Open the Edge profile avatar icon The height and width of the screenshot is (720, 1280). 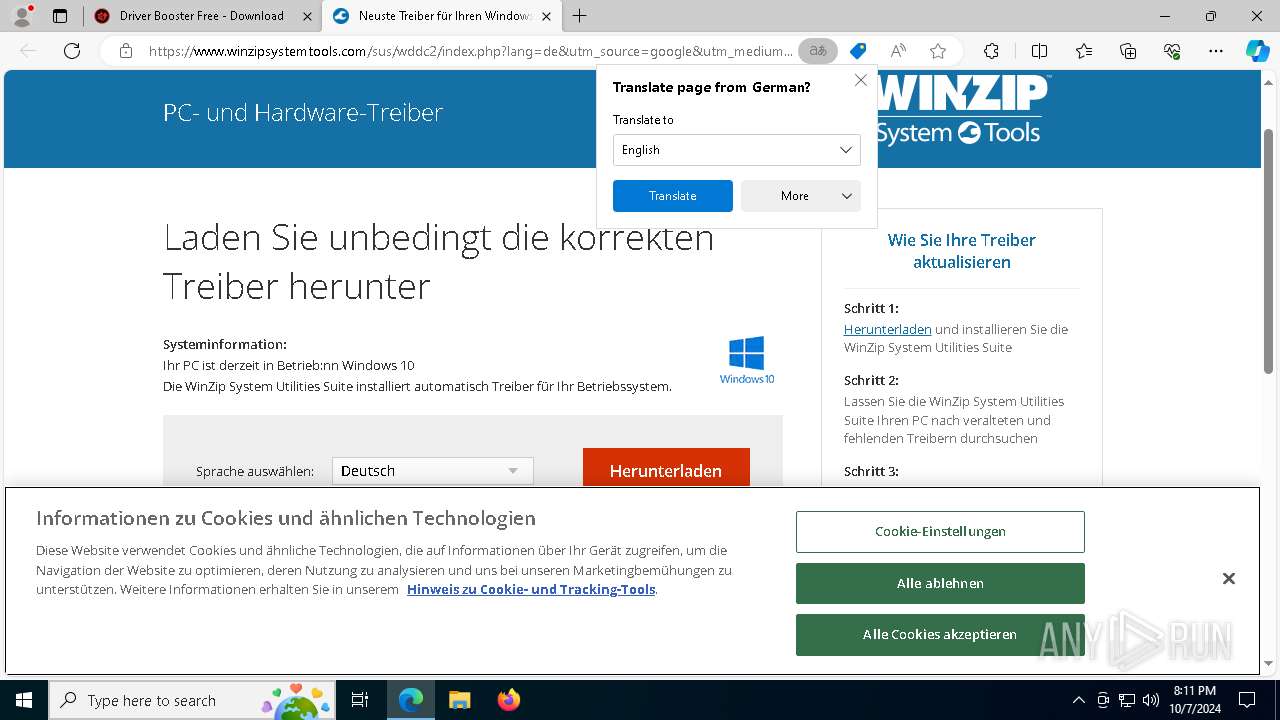click(x=22, y=15)
